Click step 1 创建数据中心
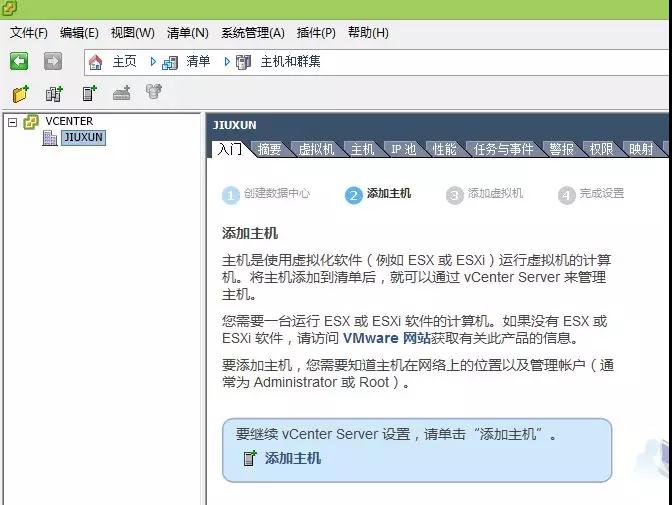The height and width of the screenshot is (505, 672). coord(266,194)
